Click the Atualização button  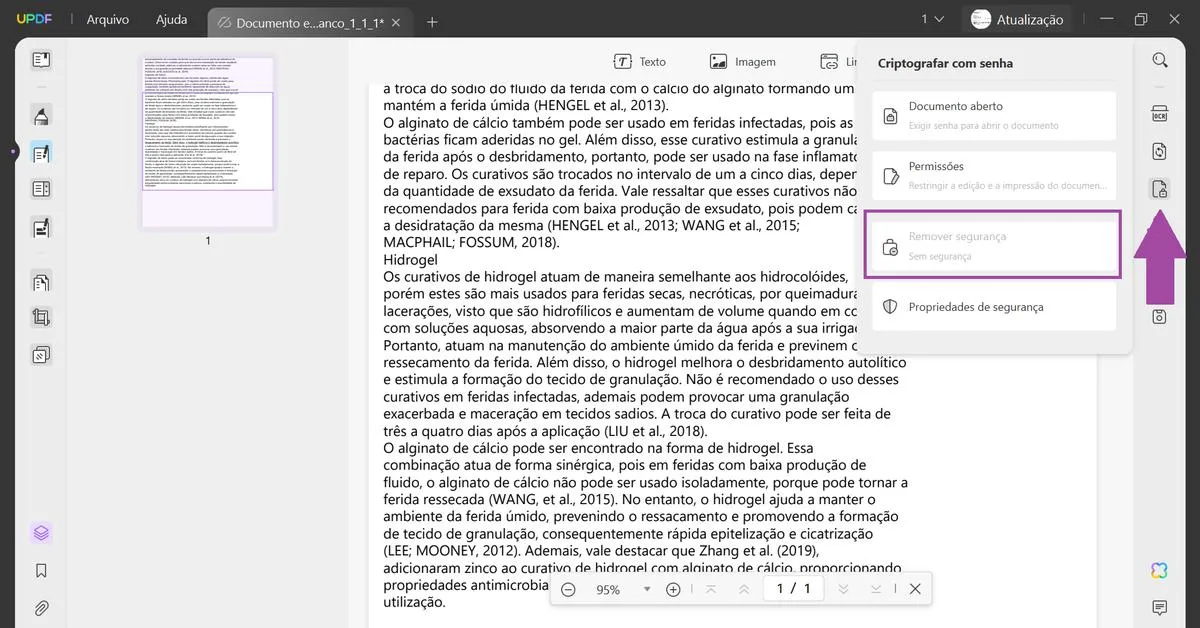(x=1017, y=19)
